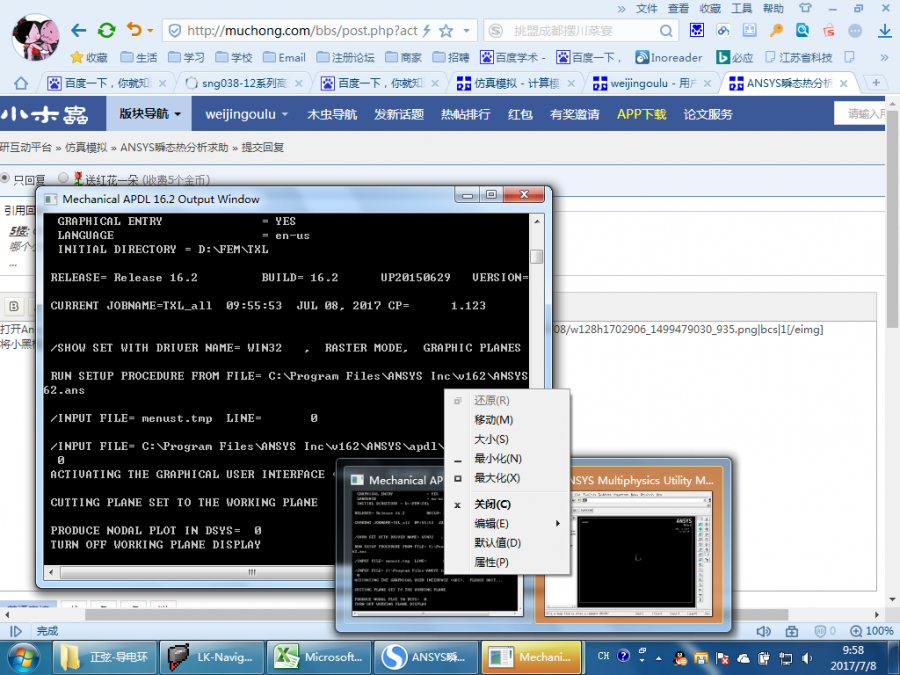Choose 最小化(N) in the context menu

click(x=507, y=459)
